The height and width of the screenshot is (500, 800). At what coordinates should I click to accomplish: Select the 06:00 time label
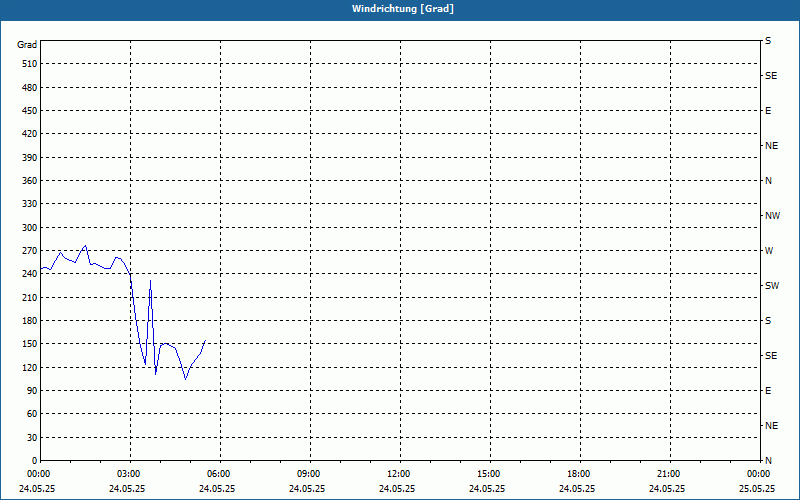pyautogui.click(x=218, y=474)
